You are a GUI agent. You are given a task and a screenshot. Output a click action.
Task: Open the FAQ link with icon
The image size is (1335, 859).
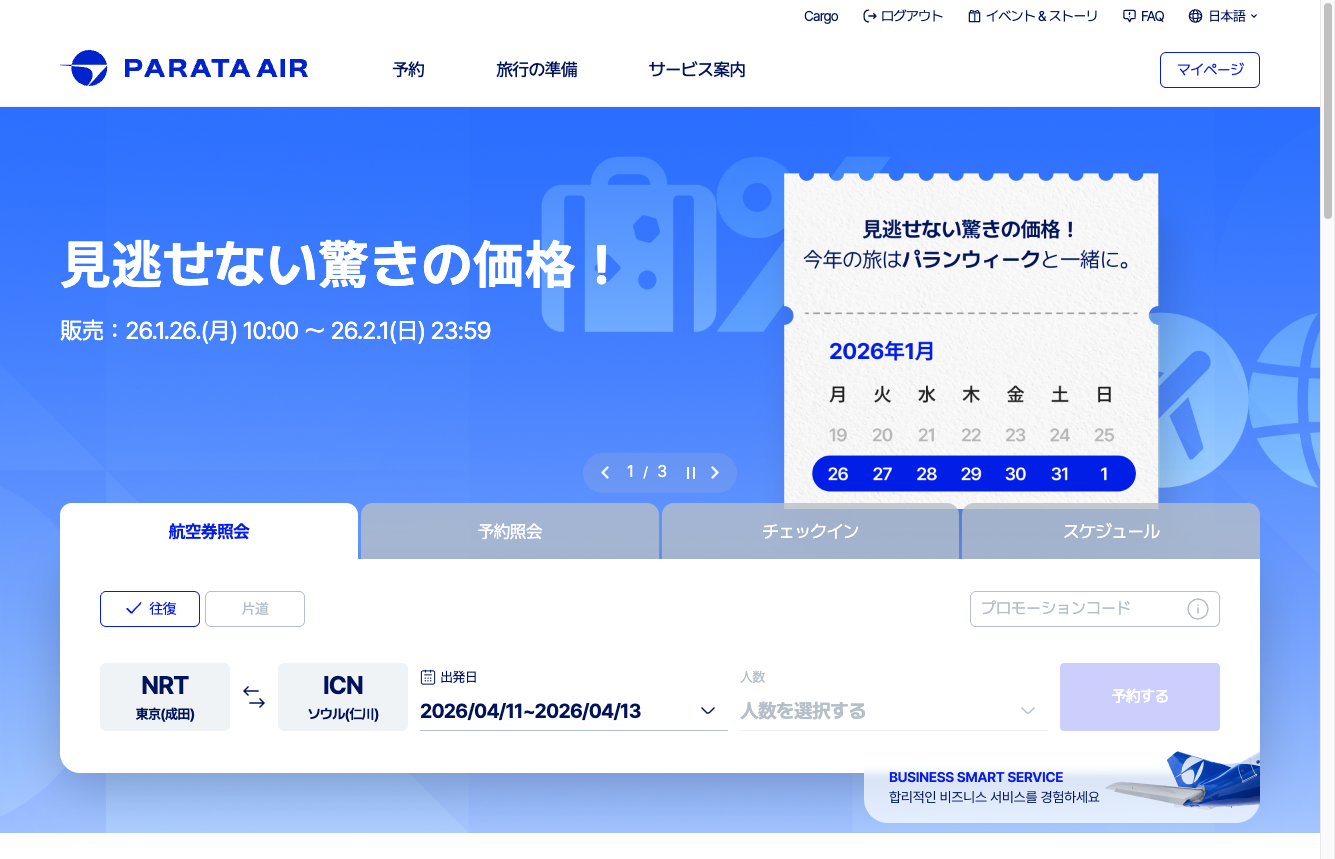[1143, 16]
